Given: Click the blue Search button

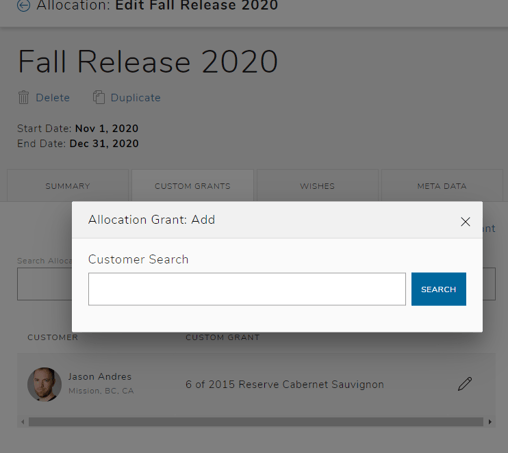Looking at the screenshot, I should click(438, 289).
